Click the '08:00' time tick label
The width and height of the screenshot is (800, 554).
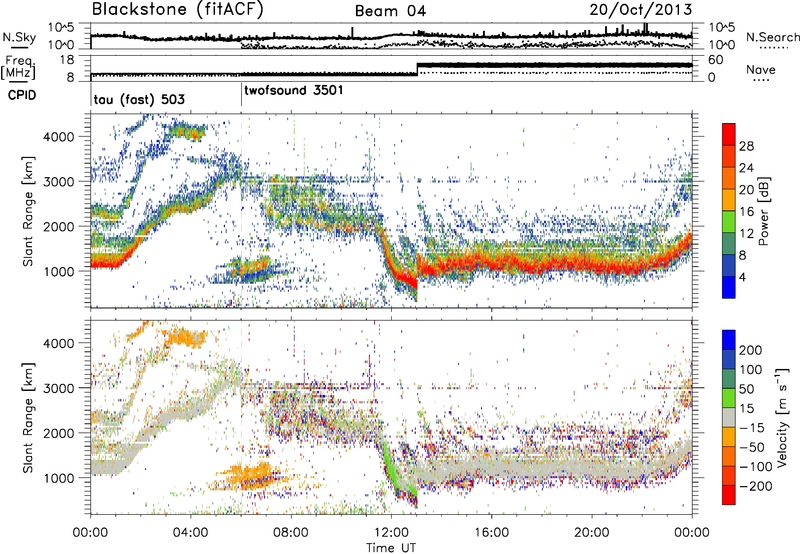(291, 533)
